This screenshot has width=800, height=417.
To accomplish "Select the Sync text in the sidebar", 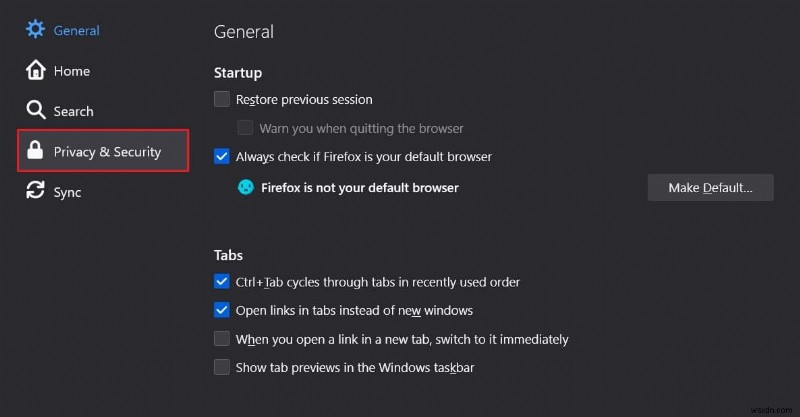I will click(x=68, y=192).
